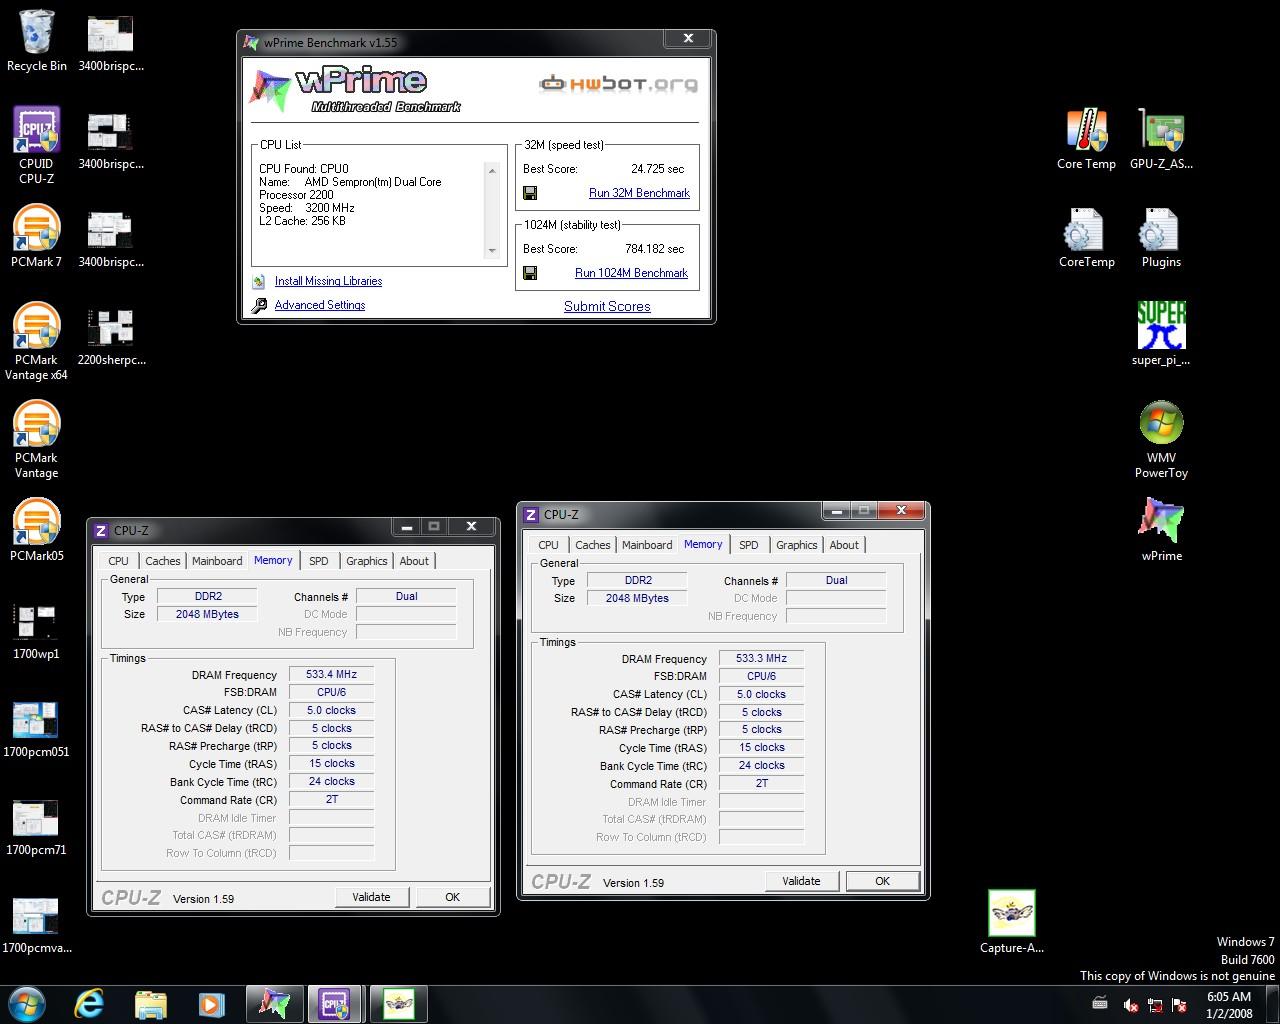The height and width of the screenshot is (1024, 1280).
Task: Open the Recycle Bin desktop icon
Action: pyautogui.click(x=37, y=41)
